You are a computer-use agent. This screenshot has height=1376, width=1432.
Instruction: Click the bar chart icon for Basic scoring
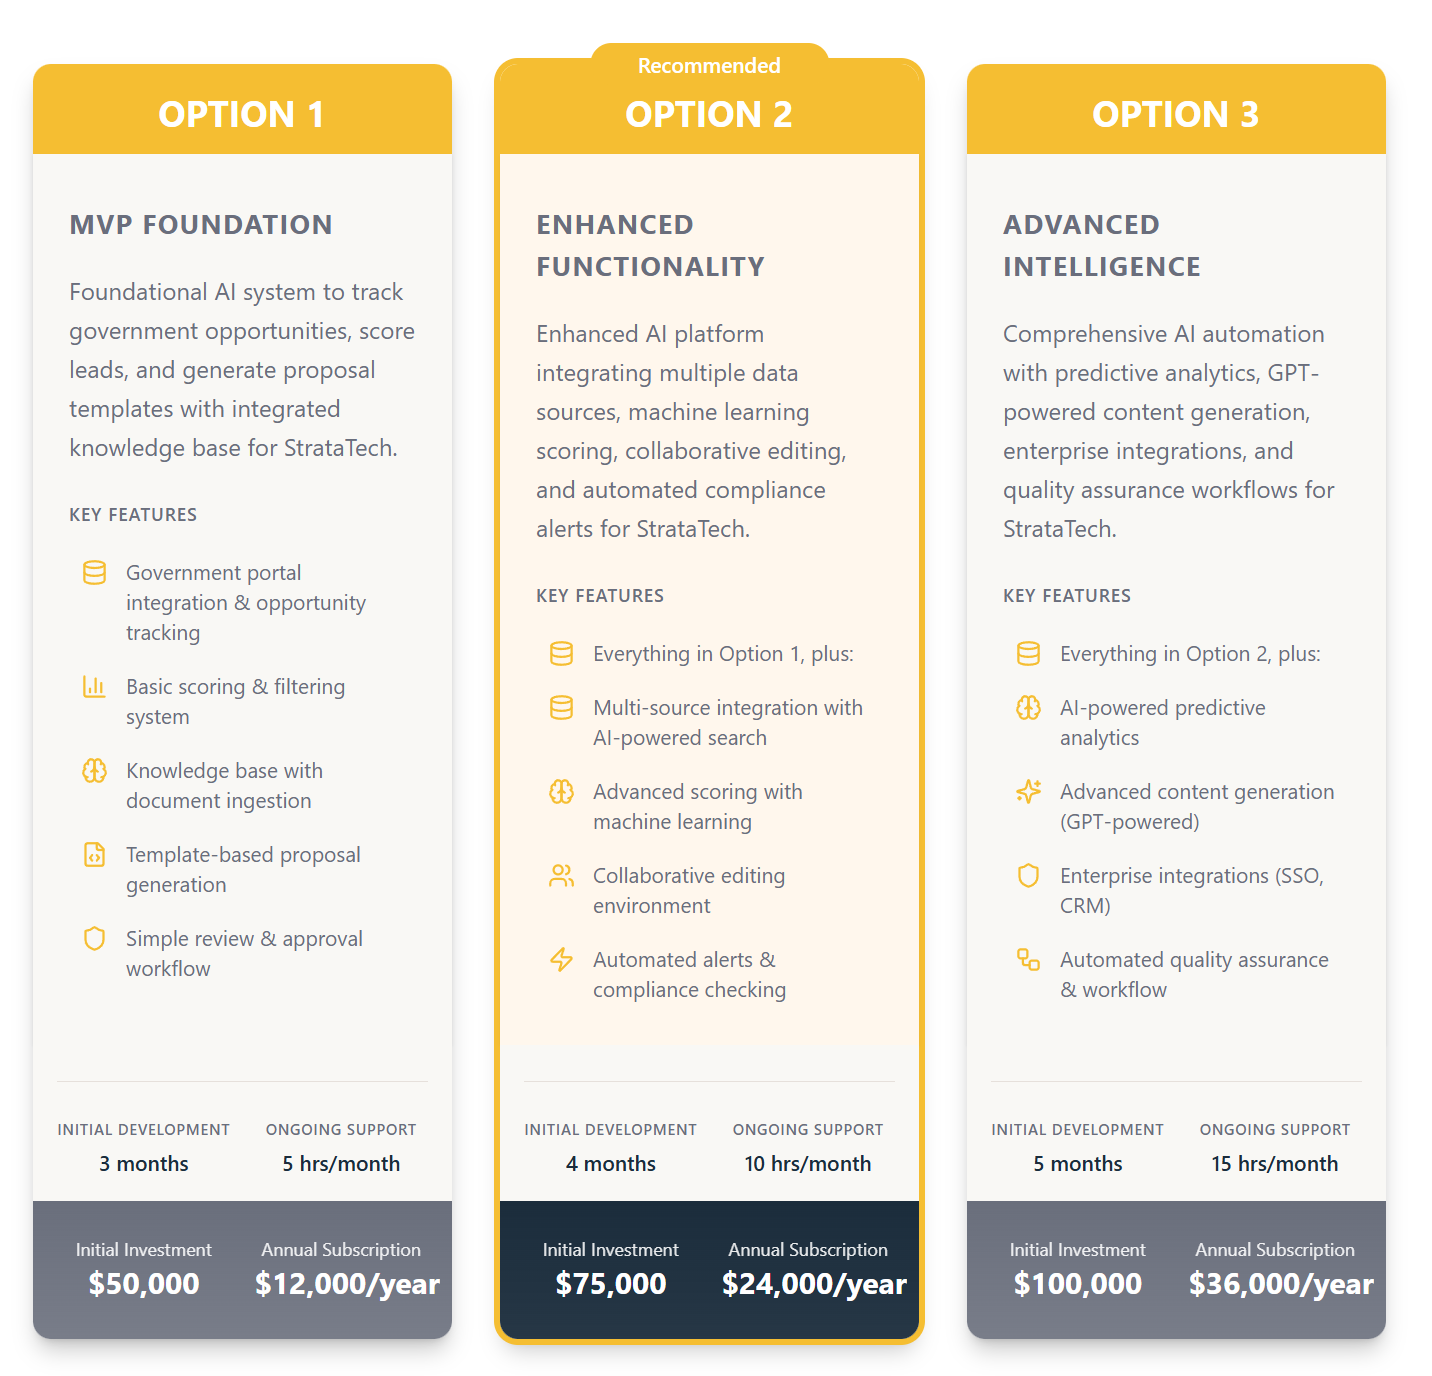94,686
